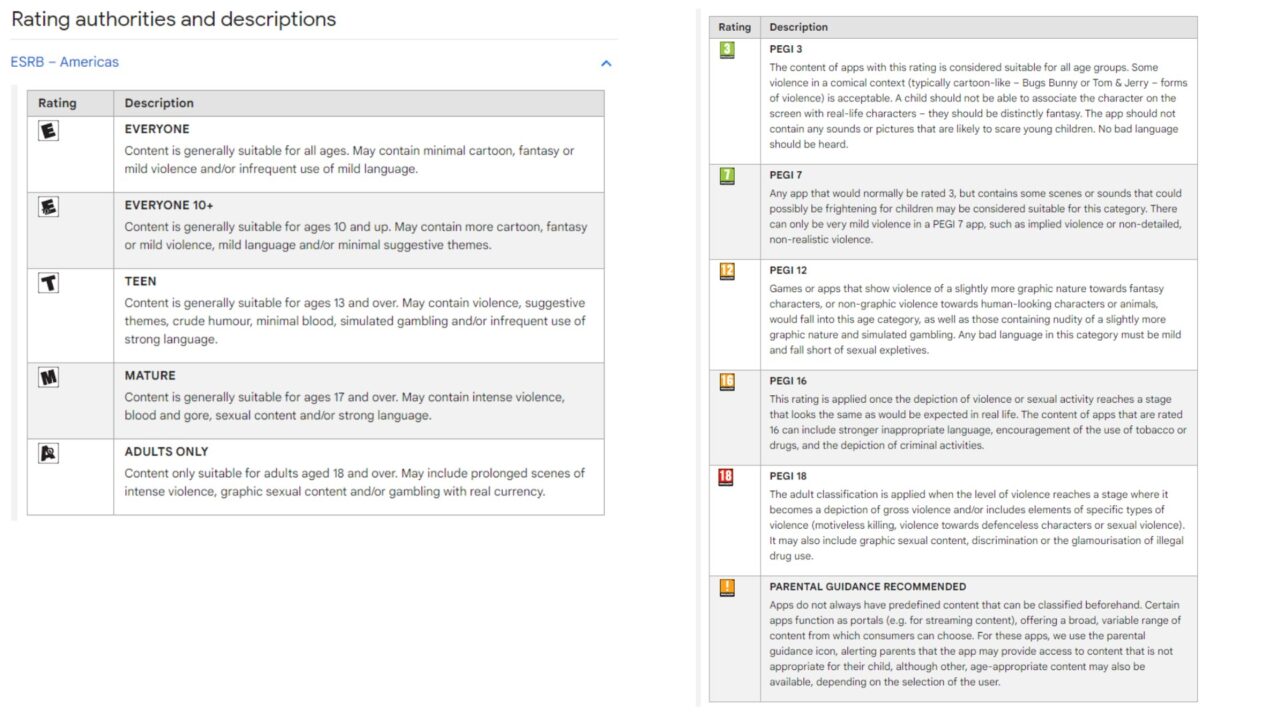Click the ESRB Mature rating icon

coord(48,377)
